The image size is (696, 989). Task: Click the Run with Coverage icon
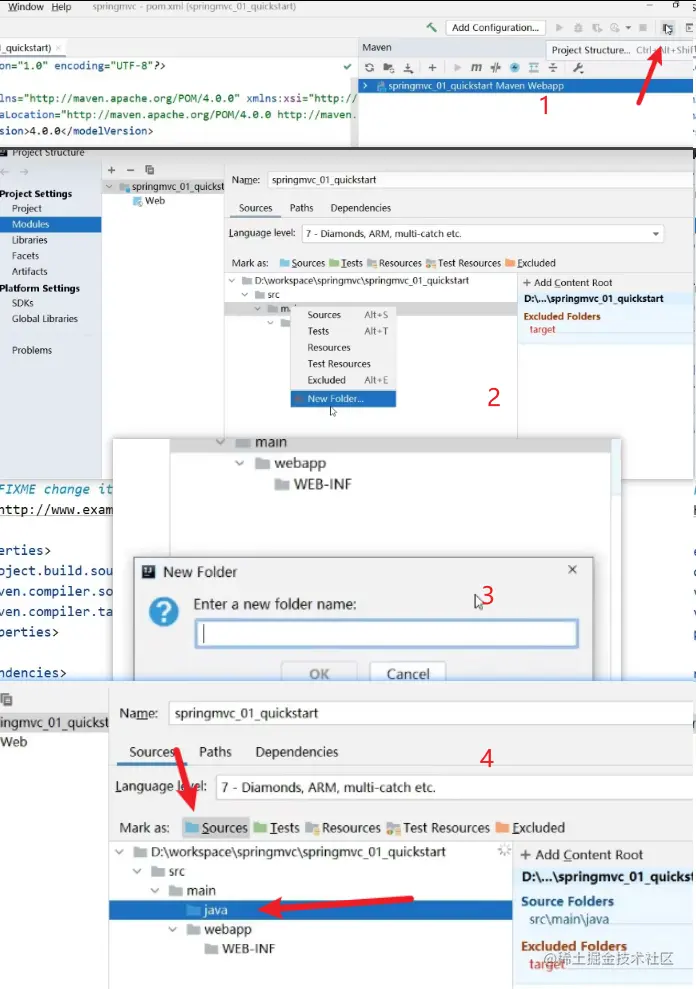(x=596, y=28)
